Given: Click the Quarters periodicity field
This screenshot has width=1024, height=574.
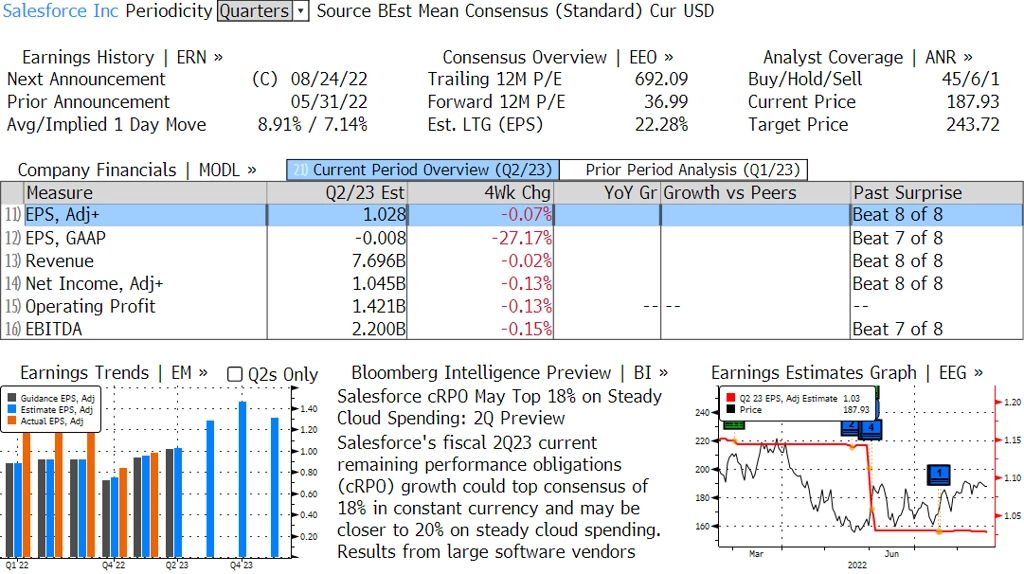Looking at the screenshot, I should tap(255, 11).
